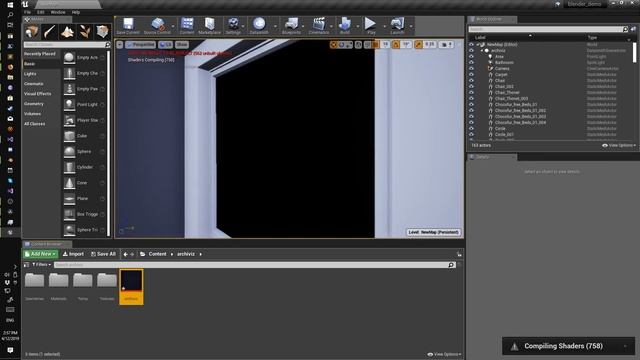This screenshot has height=360, width=640.
Task: Open the File menu
Action: [x=27, y=12]
